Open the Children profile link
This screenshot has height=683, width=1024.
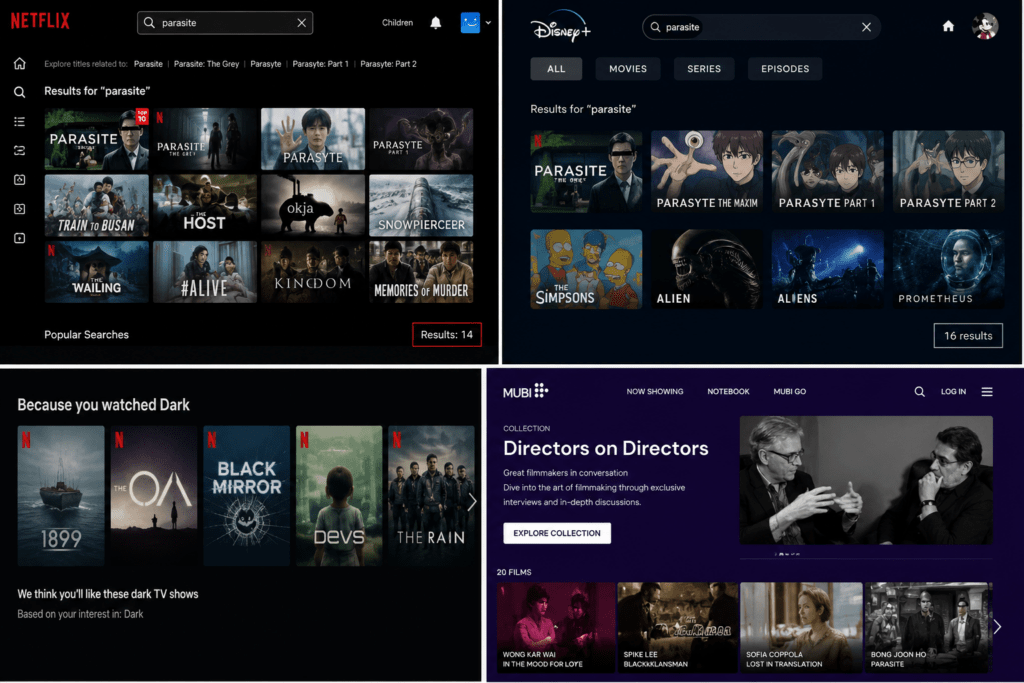pos(397,23)
